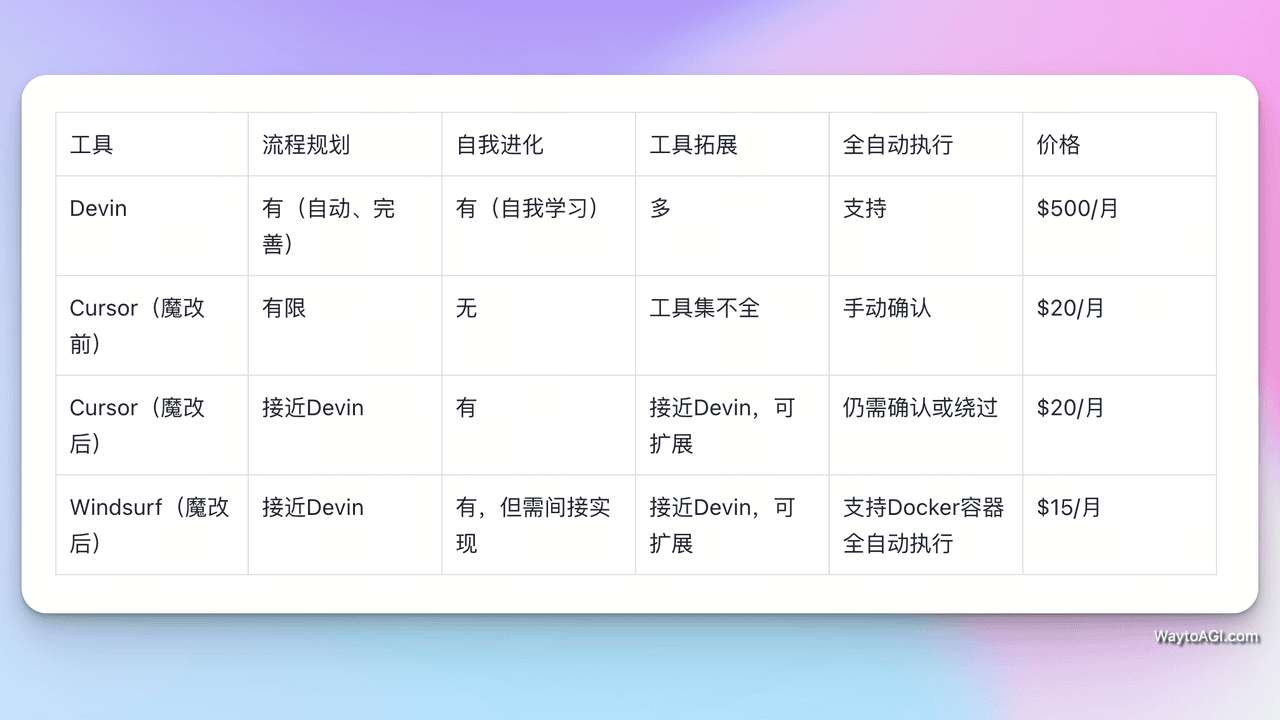Select the 支持Docker容器全自动执行 cell
The width and height of the screenshot is (1280, 720).
pyautogui.click(x=926, y=525)
